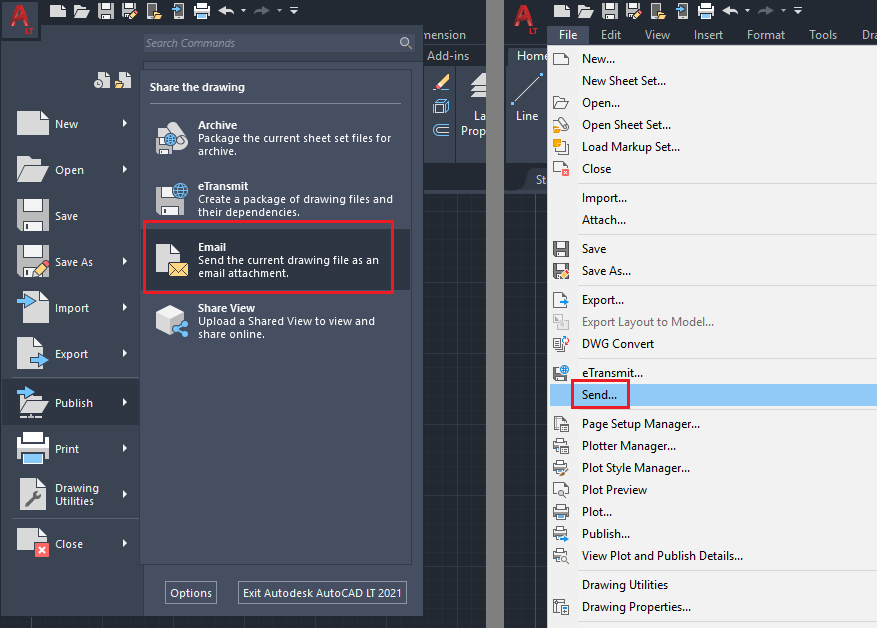Viewport: 877px width, 628px height.
Task: Expand the arrow next to Save As
Action: point(125,261)
